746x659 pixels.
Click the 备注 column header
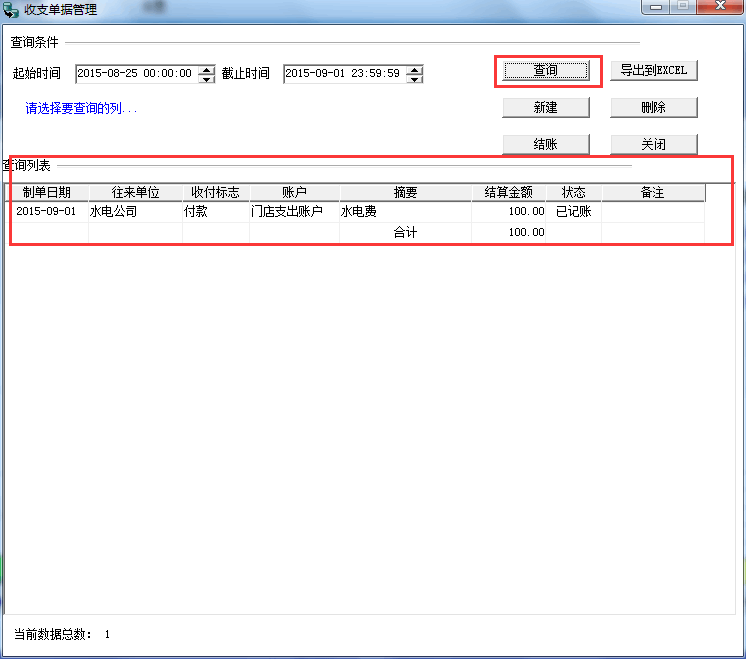point(653,193)
